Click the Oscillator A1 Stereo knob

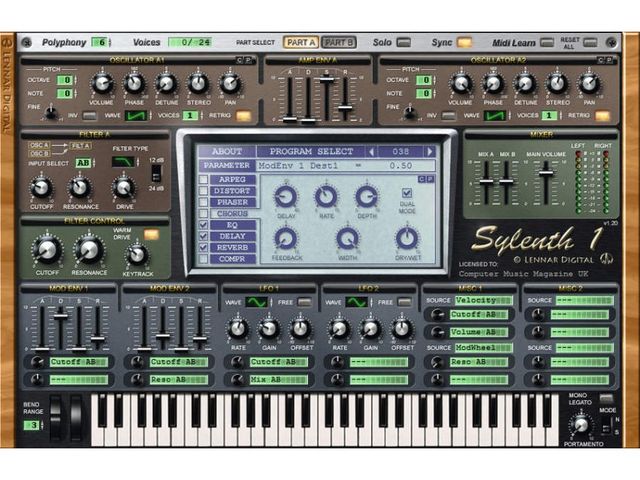tap(198, 84)
